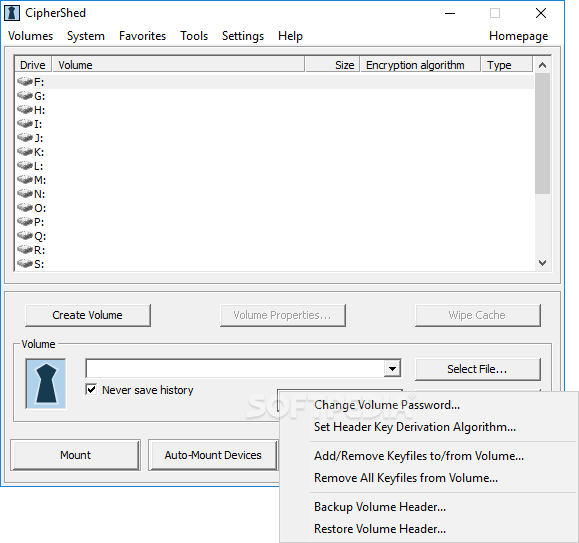
Task: Uncheck Never save history checkbox
Action: 91,389
